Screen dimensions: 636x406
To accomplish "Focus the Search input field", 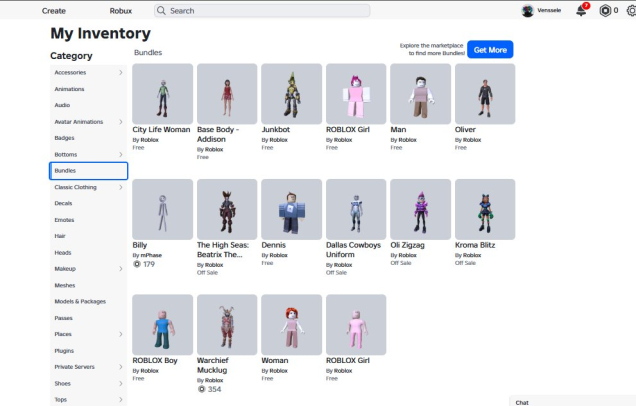I will [x=262, y=11].
